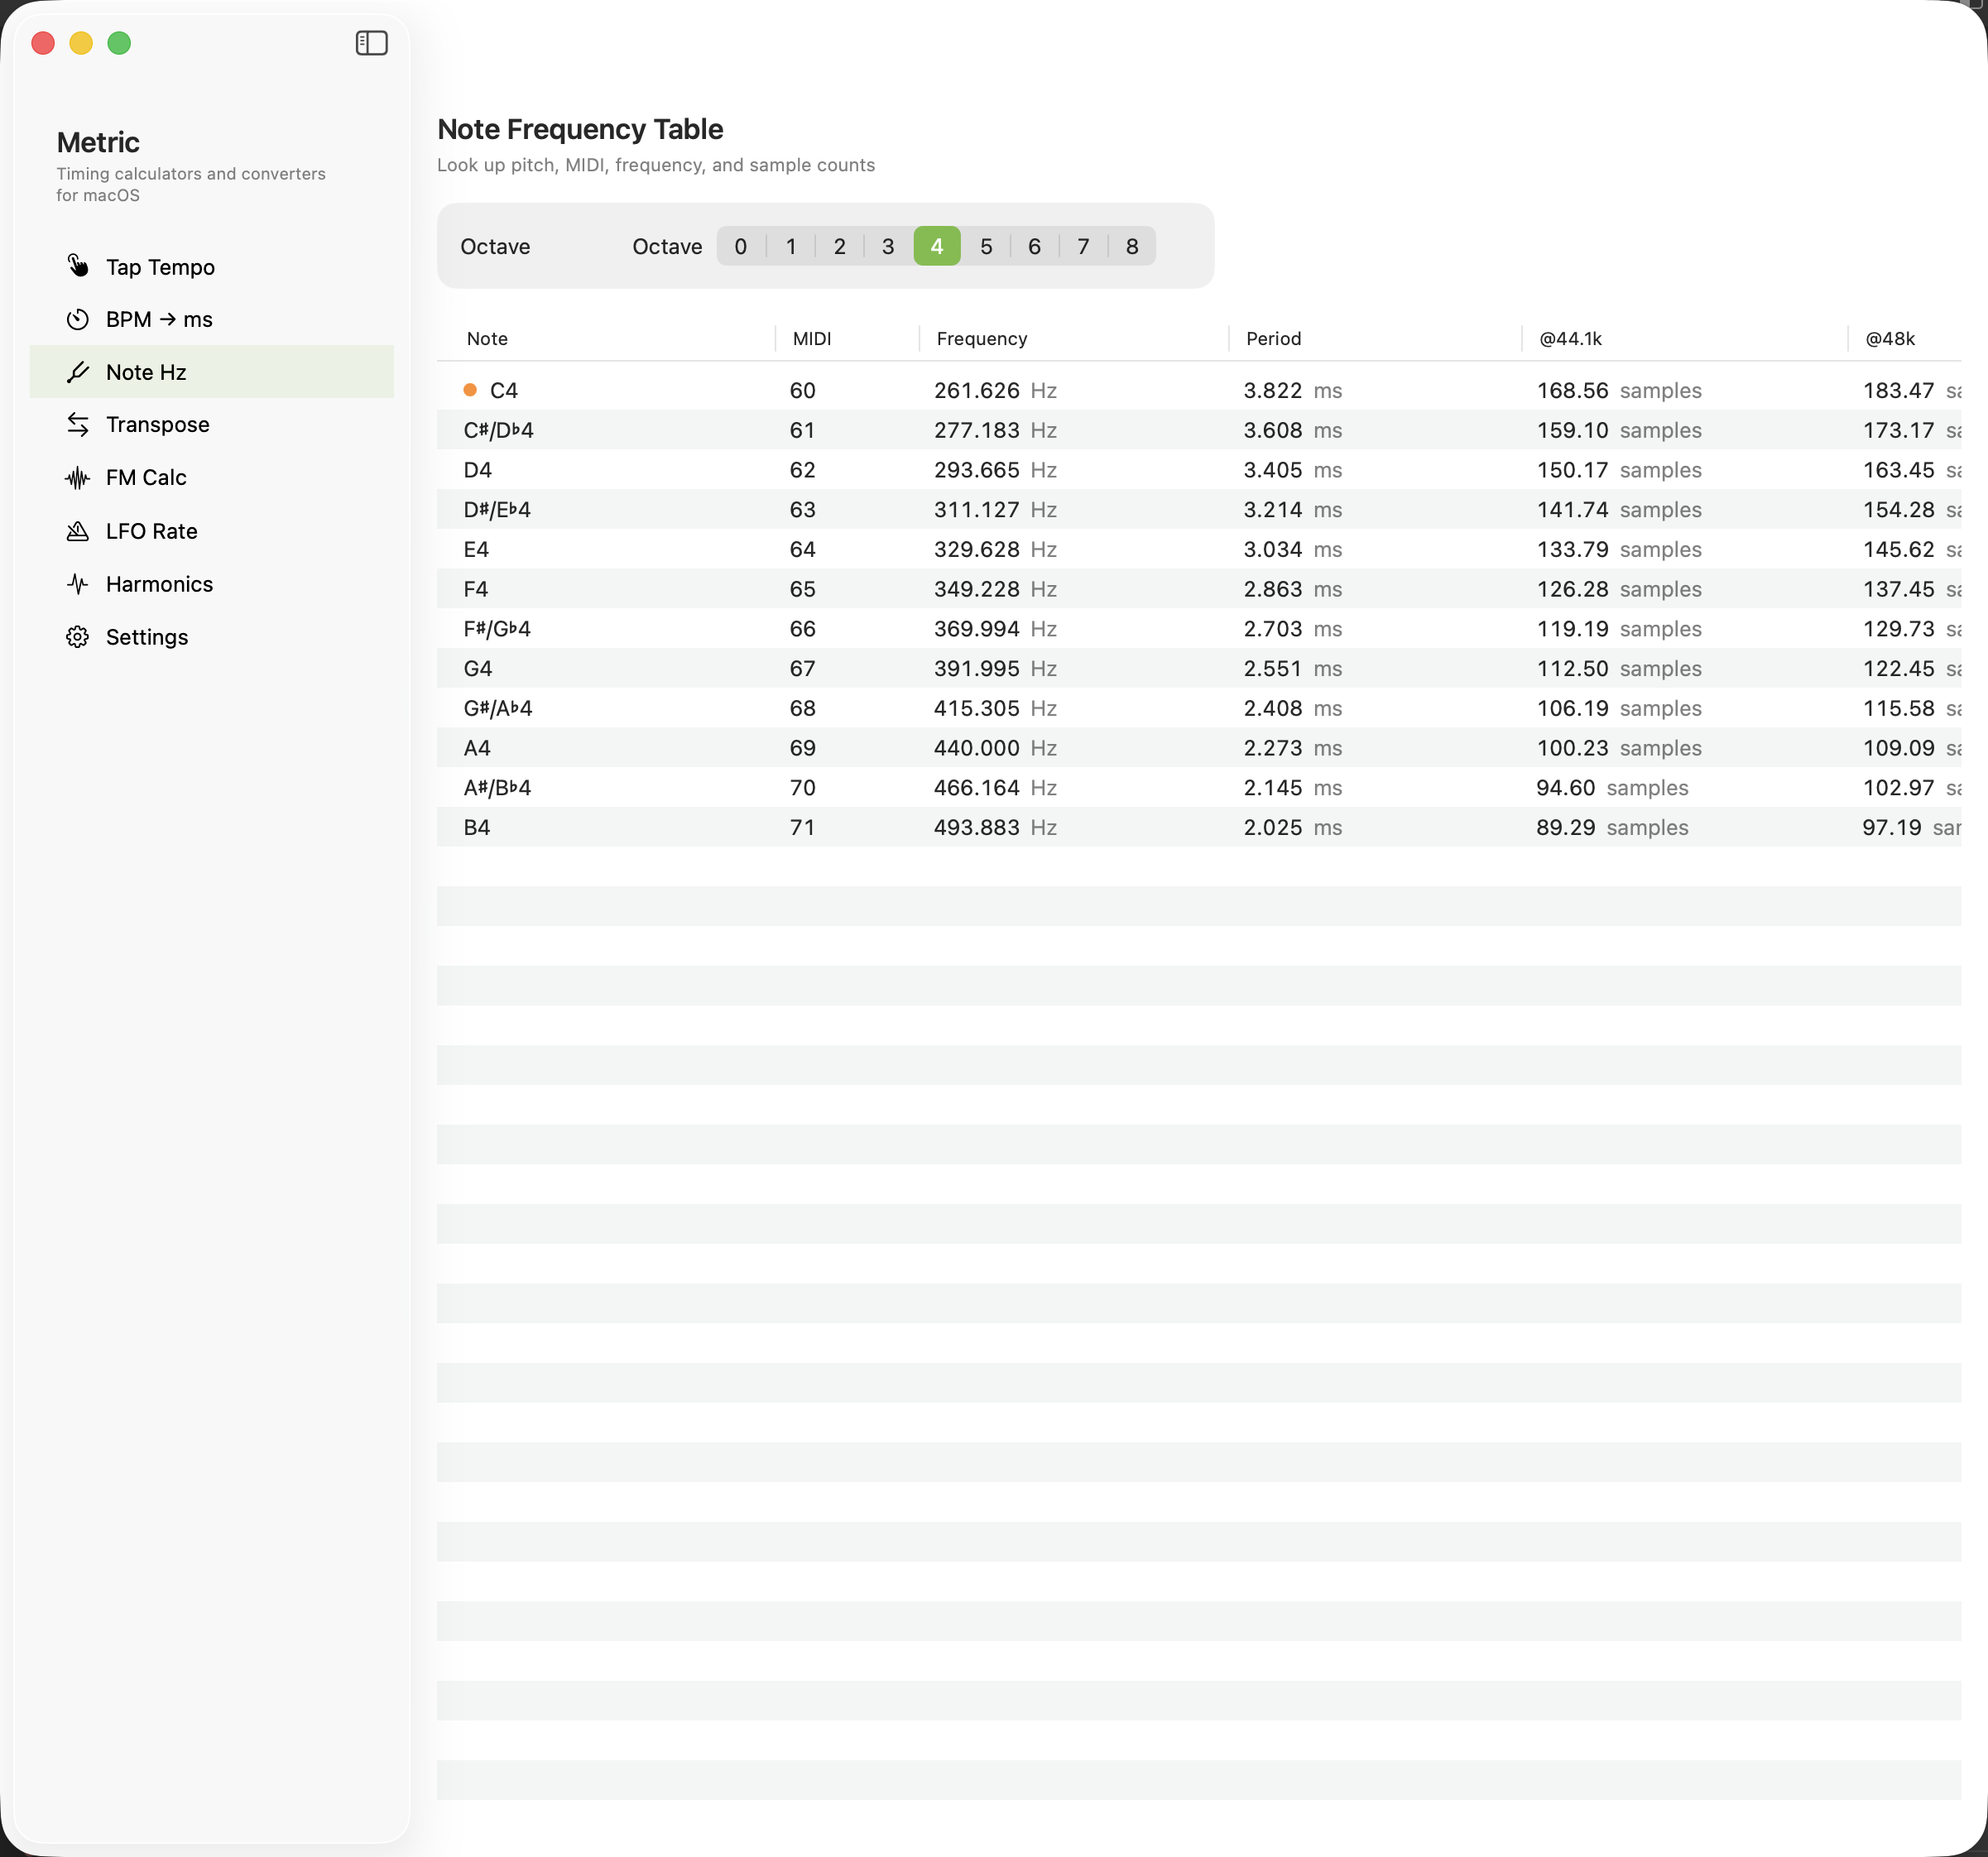Open the Settings gear icon
1988x1857 pixels.
point(79,636)
